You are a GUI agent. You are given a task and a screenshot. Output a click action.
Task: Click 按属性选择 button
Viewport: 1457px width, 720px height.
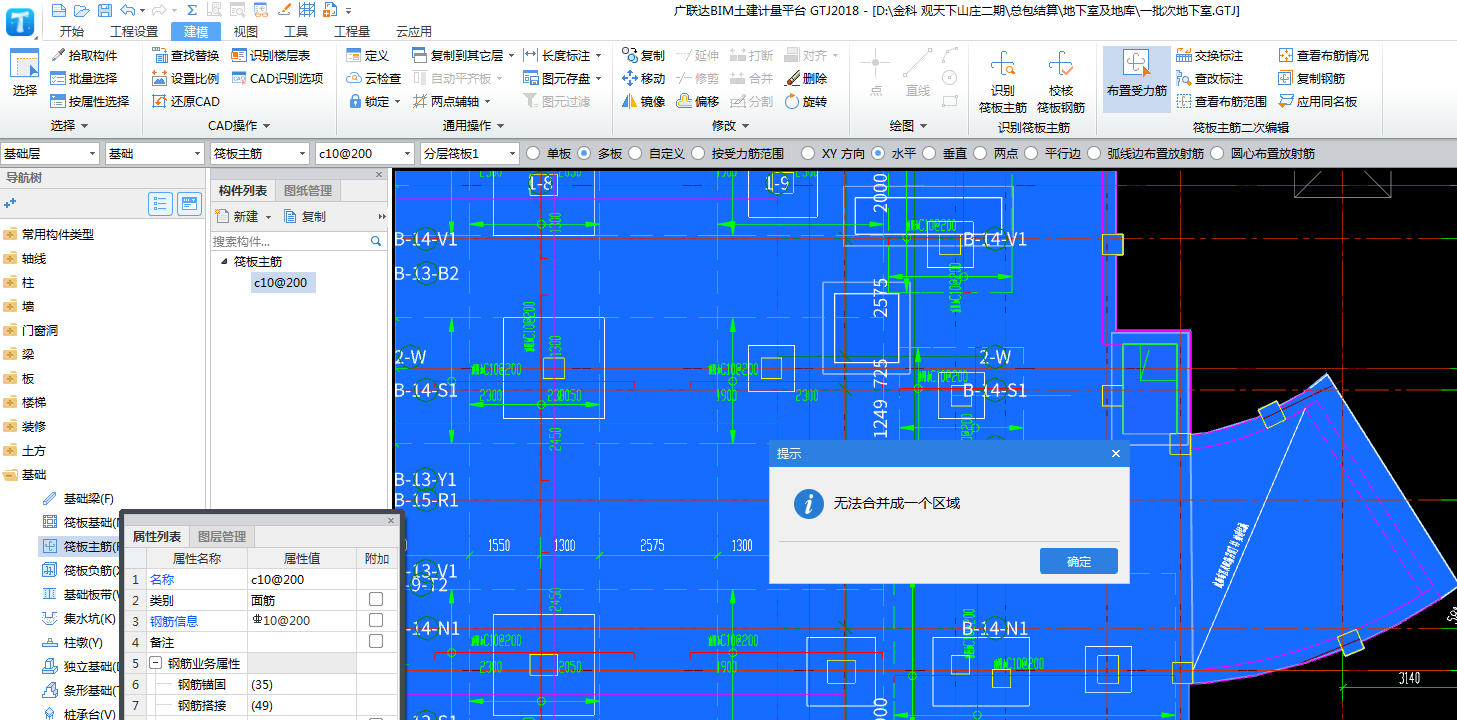coord(90,101)
